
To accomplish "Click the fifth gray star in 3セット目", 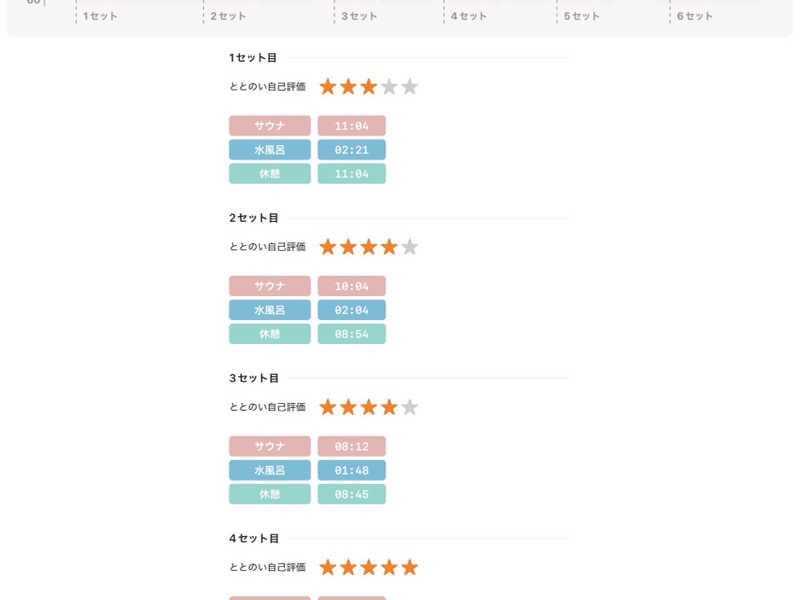I will click(x=409, y=407).
